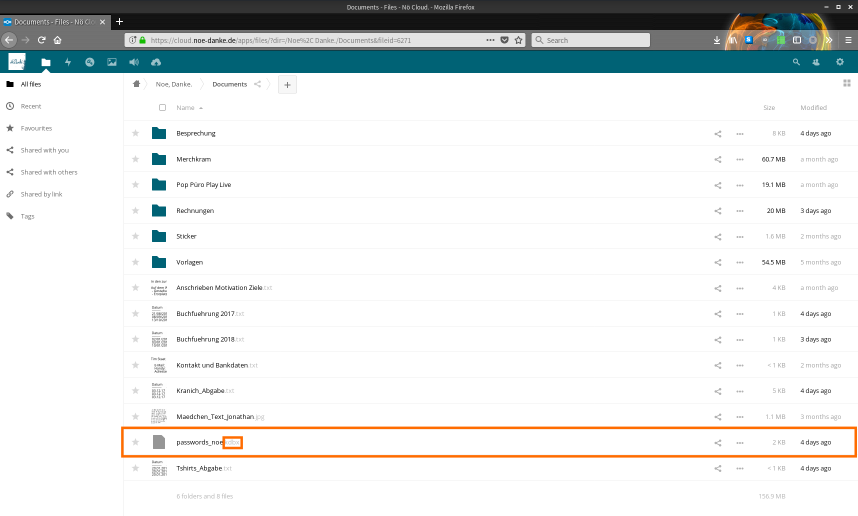Switch to grid view icon

pyautogui.click(x=845, y=85)
